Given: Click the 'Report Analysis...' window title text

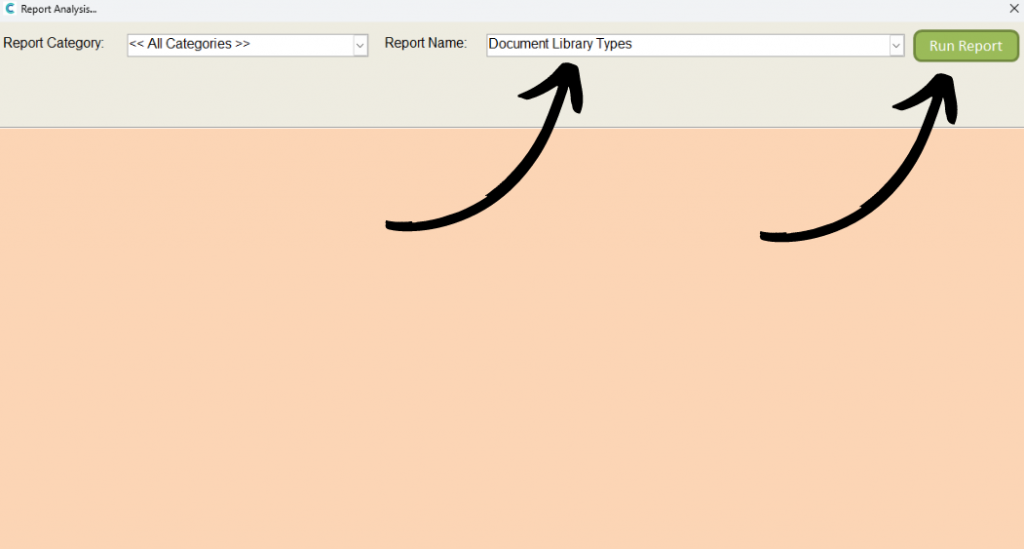Looking at the screenshot, I should (x=58, y=9).
